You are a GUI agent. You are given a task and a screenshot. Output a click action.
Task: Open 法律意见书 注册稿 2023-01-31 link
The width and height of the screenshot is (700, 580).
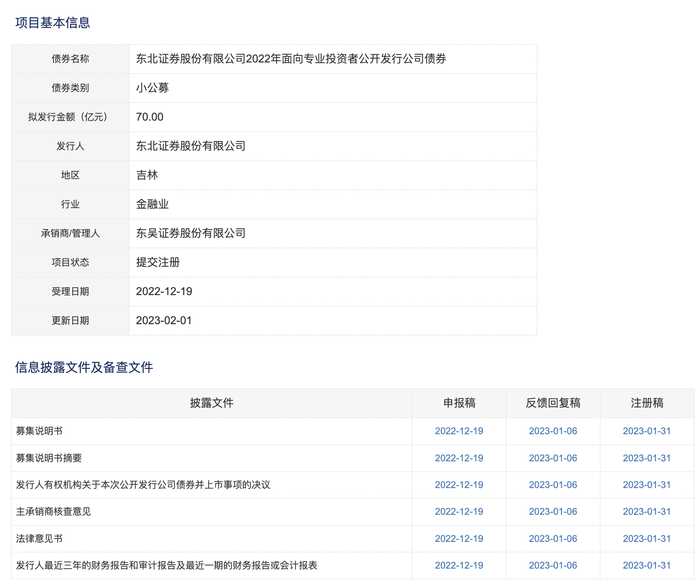click(x=646, y=538)
